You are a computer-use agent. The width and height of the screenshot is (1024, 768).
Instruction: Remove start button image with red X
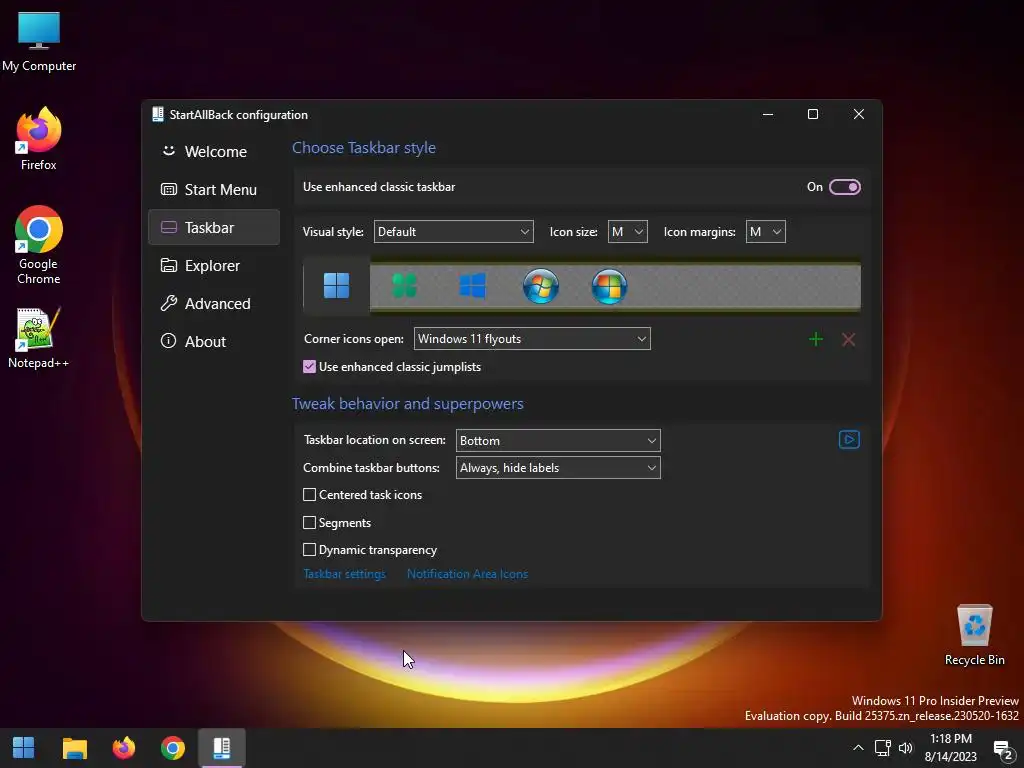point(848,339)
